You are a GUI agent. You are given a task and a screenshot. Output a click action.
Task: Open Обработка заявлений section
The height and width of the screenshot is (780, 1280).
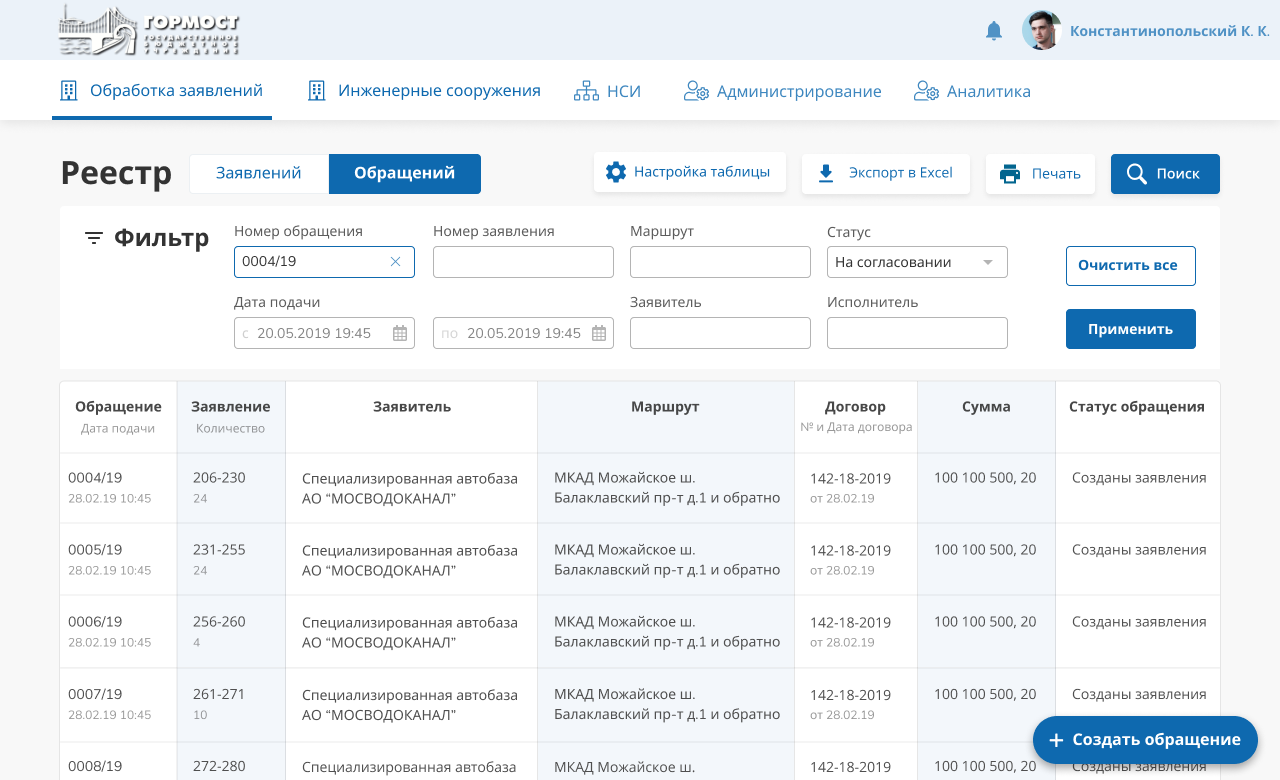162,90
